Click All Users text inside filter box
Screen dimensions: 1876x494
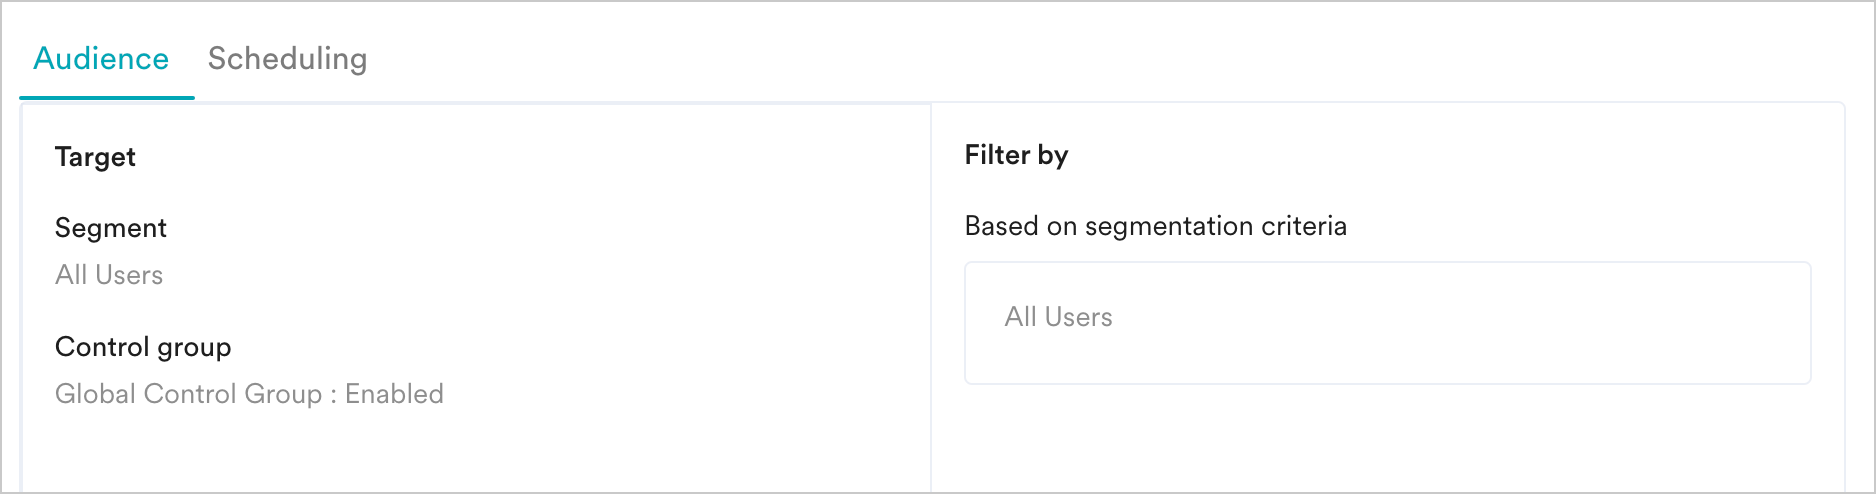point(1058,317)
